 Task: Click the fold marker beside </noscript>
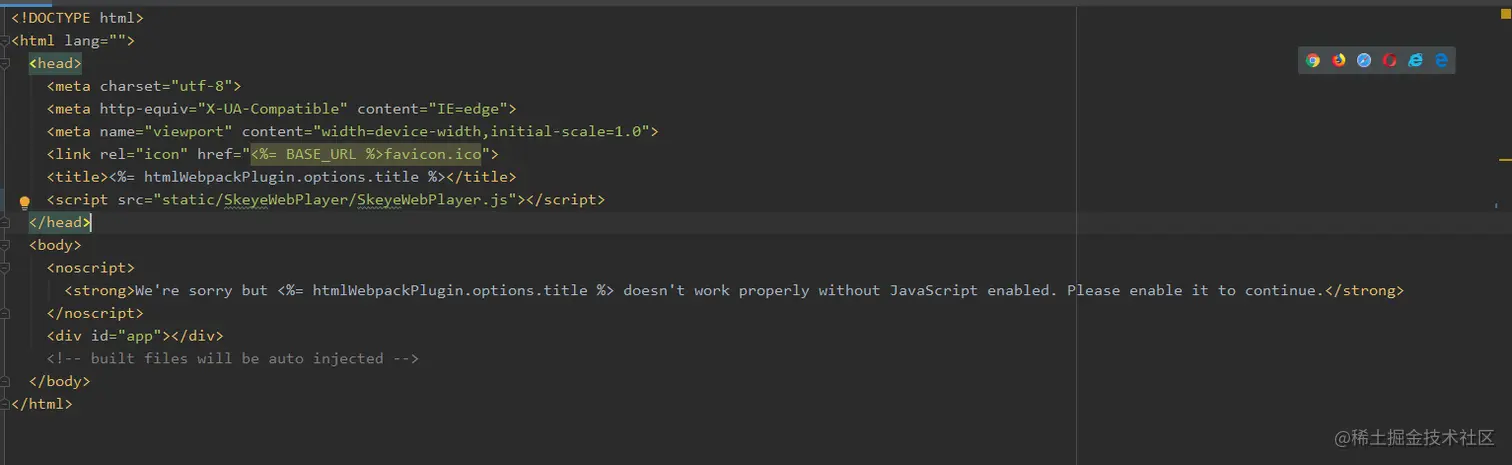click(5, 313)
